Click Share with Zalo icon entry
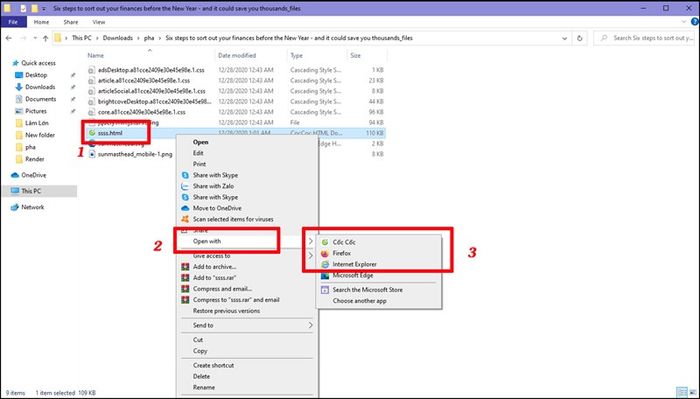This screenshot has height=399, width=700. pos(185,186)
